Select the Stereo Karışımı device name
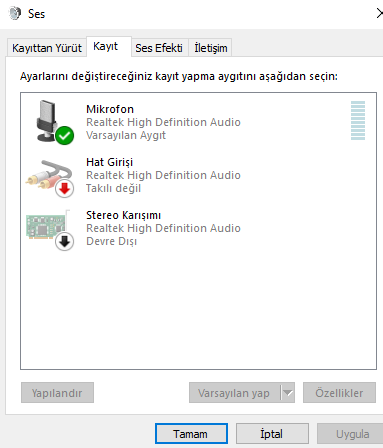 124,215
